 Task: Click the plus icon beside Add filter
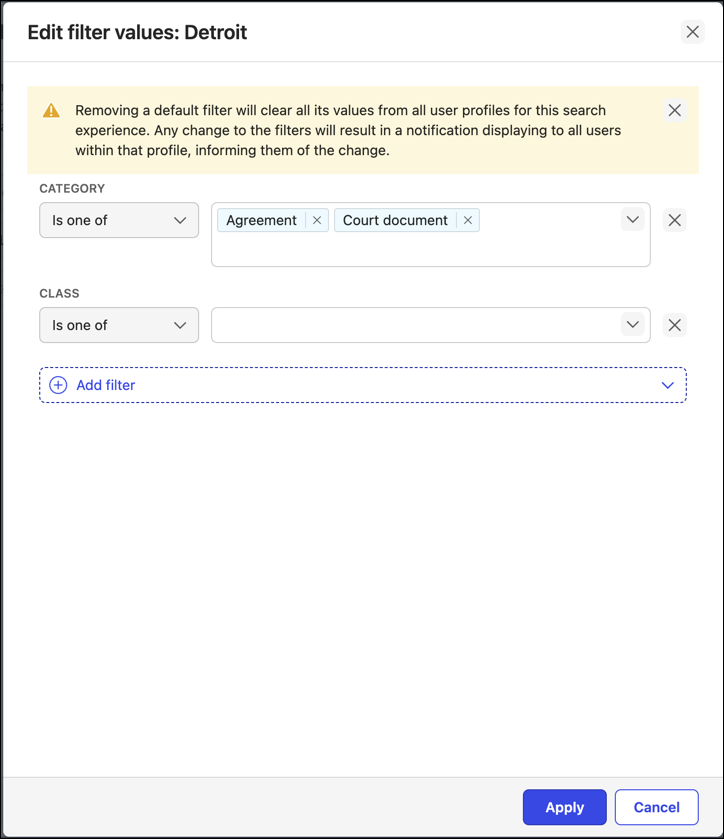(58, 385)
